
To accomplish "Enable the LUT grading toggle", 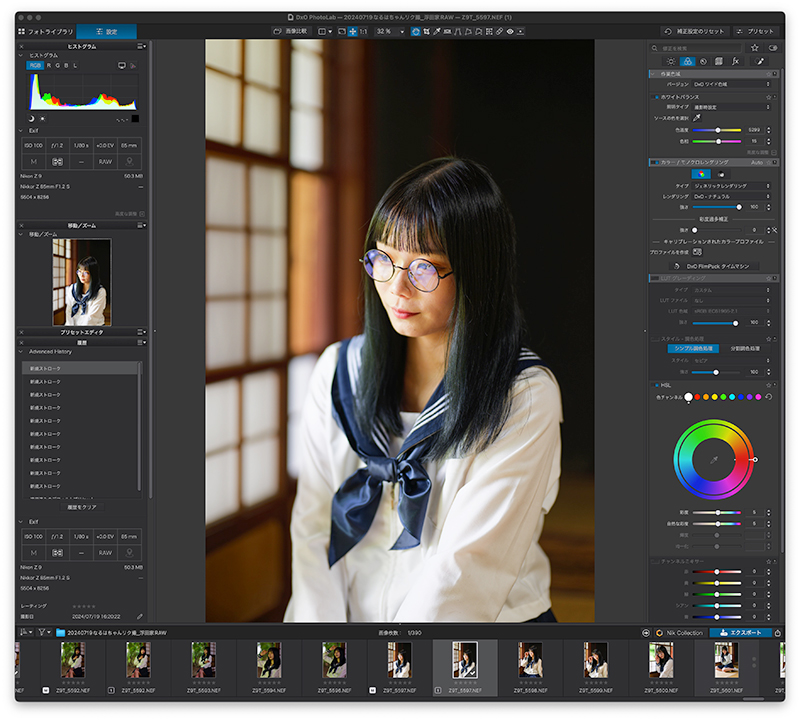I will (x=654, y=278).
